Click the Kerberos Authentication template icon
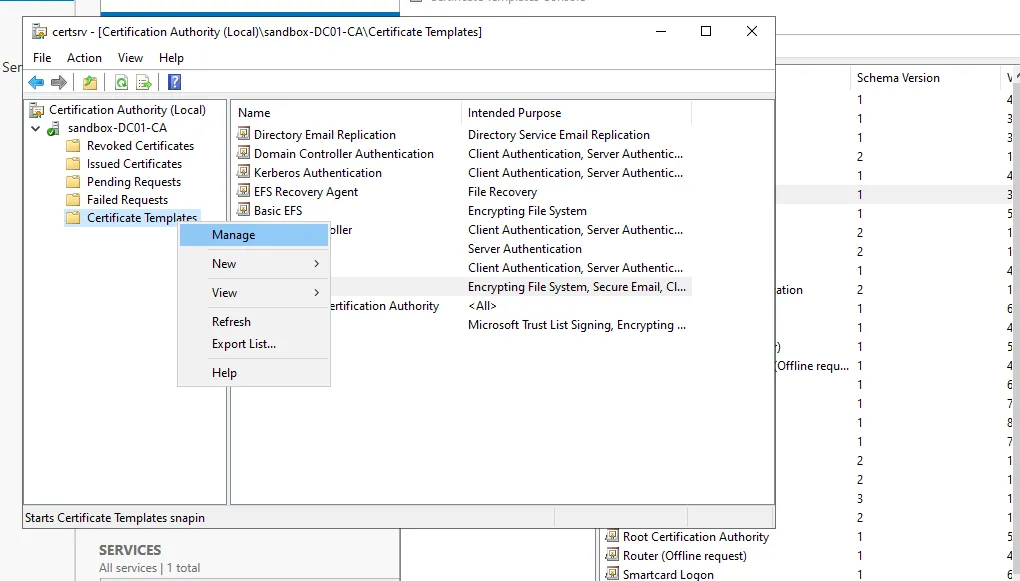1020x581 pixels. [243, 173]
